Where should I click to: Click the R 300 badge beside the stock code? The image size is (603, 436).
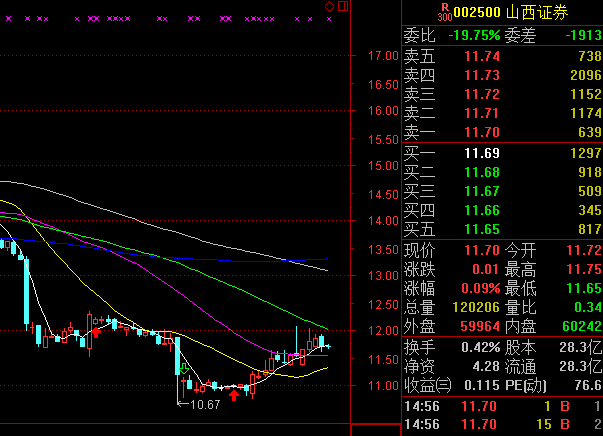click(445, 12)
